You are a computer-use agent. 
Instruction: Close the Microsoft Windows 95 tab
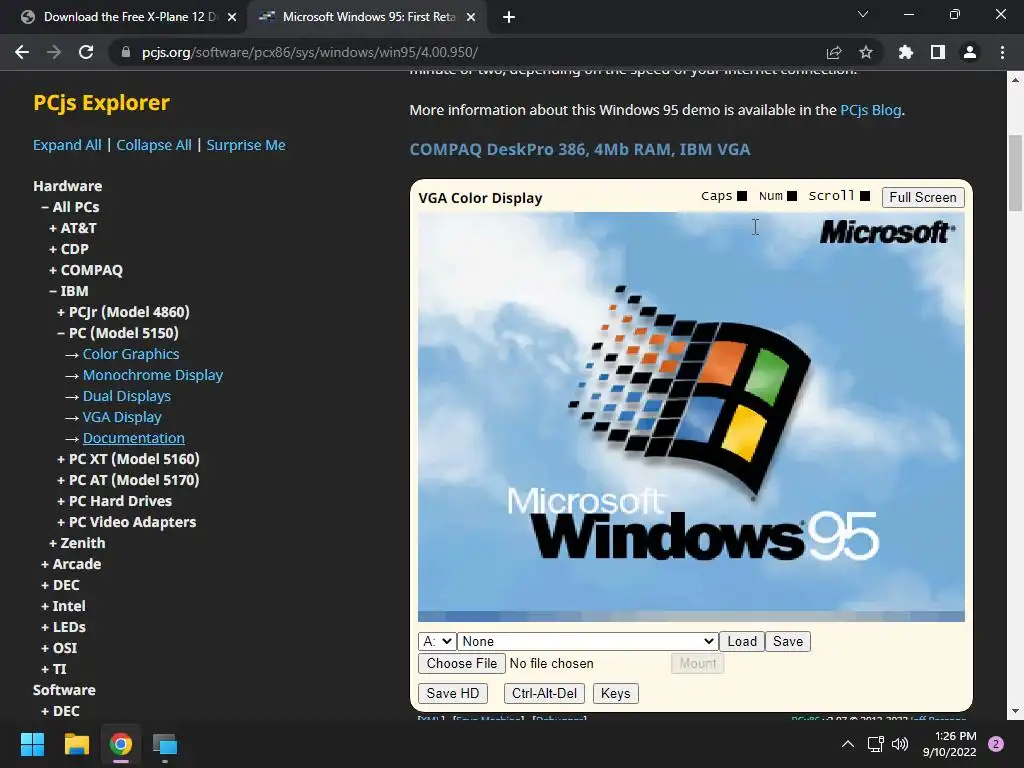click(x=471, y=17)
